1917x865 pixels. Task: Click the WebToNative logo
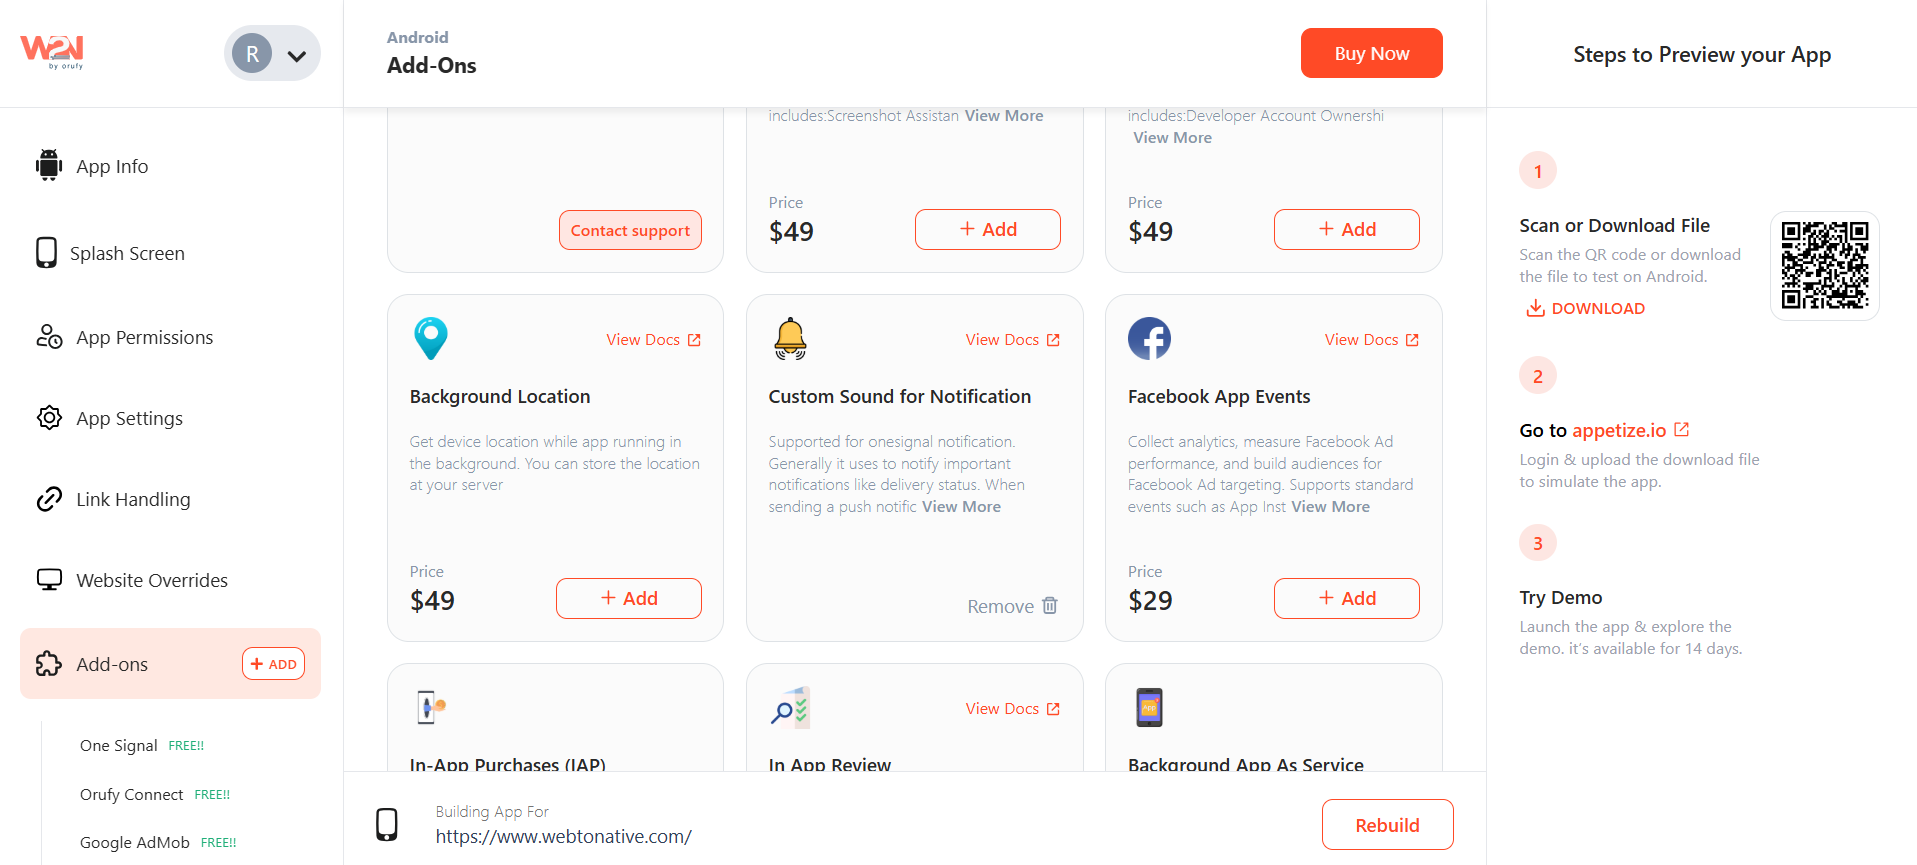pos(52,52)
